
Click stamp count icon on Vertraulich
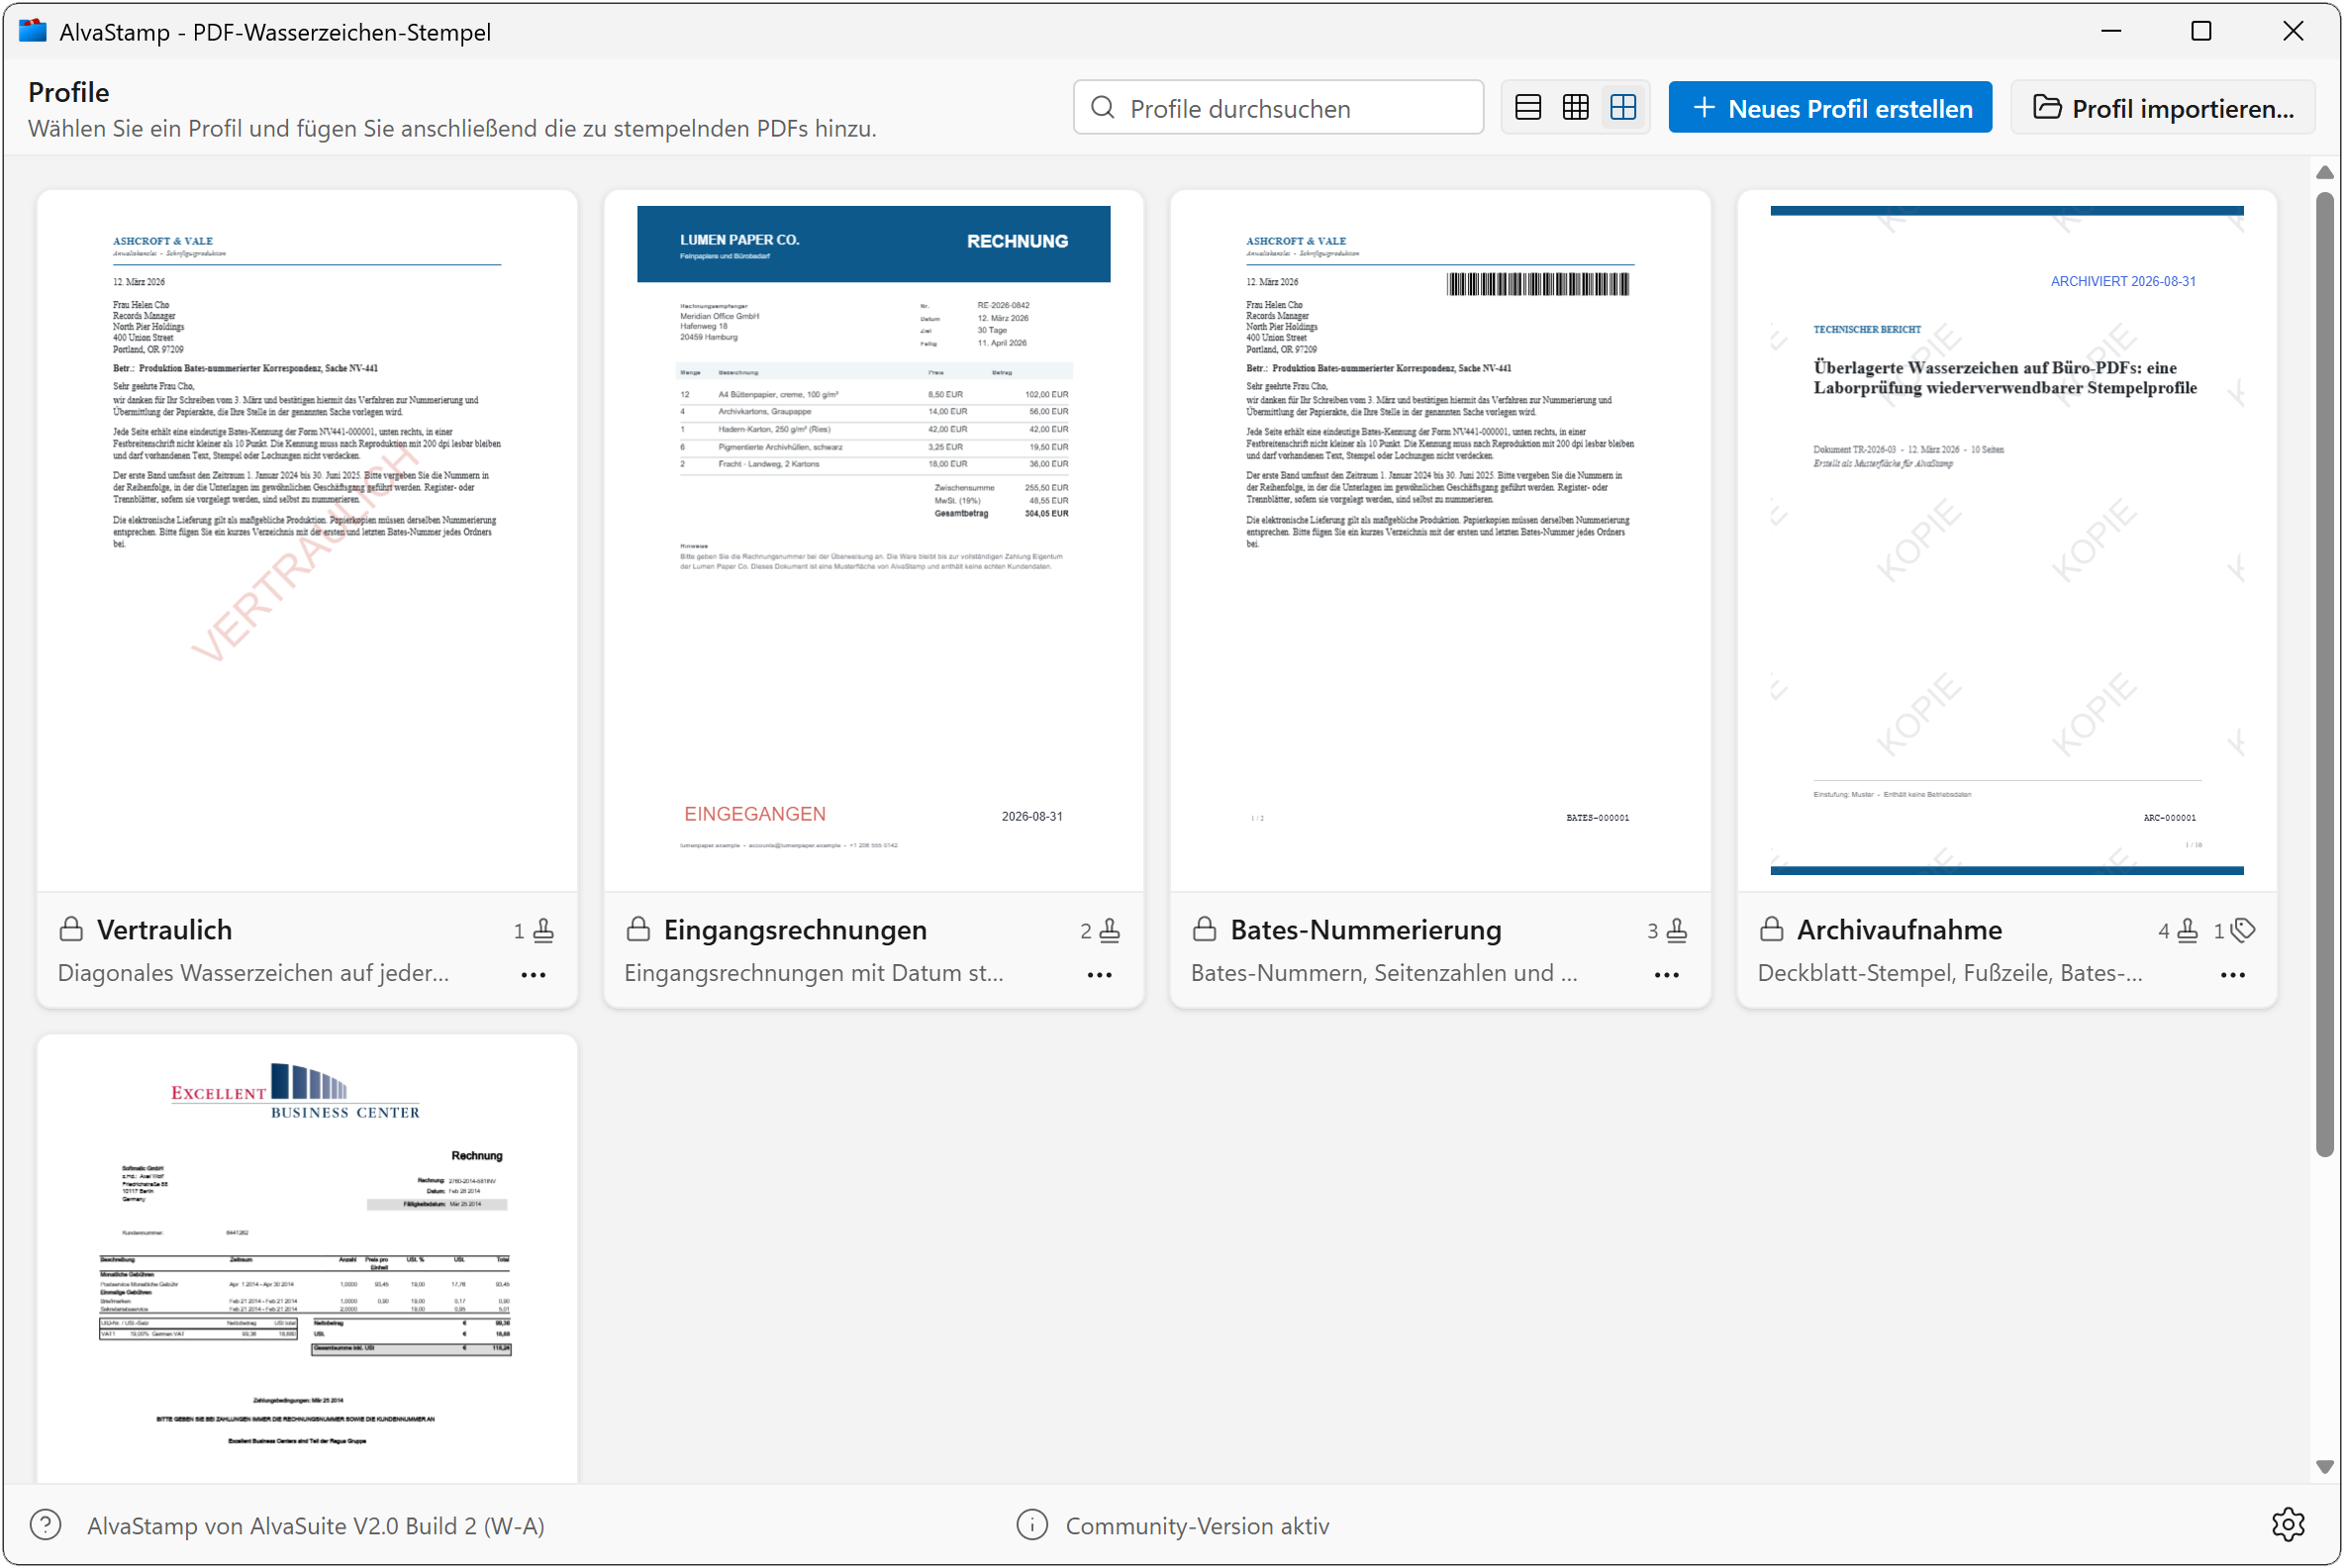(543, 931)
